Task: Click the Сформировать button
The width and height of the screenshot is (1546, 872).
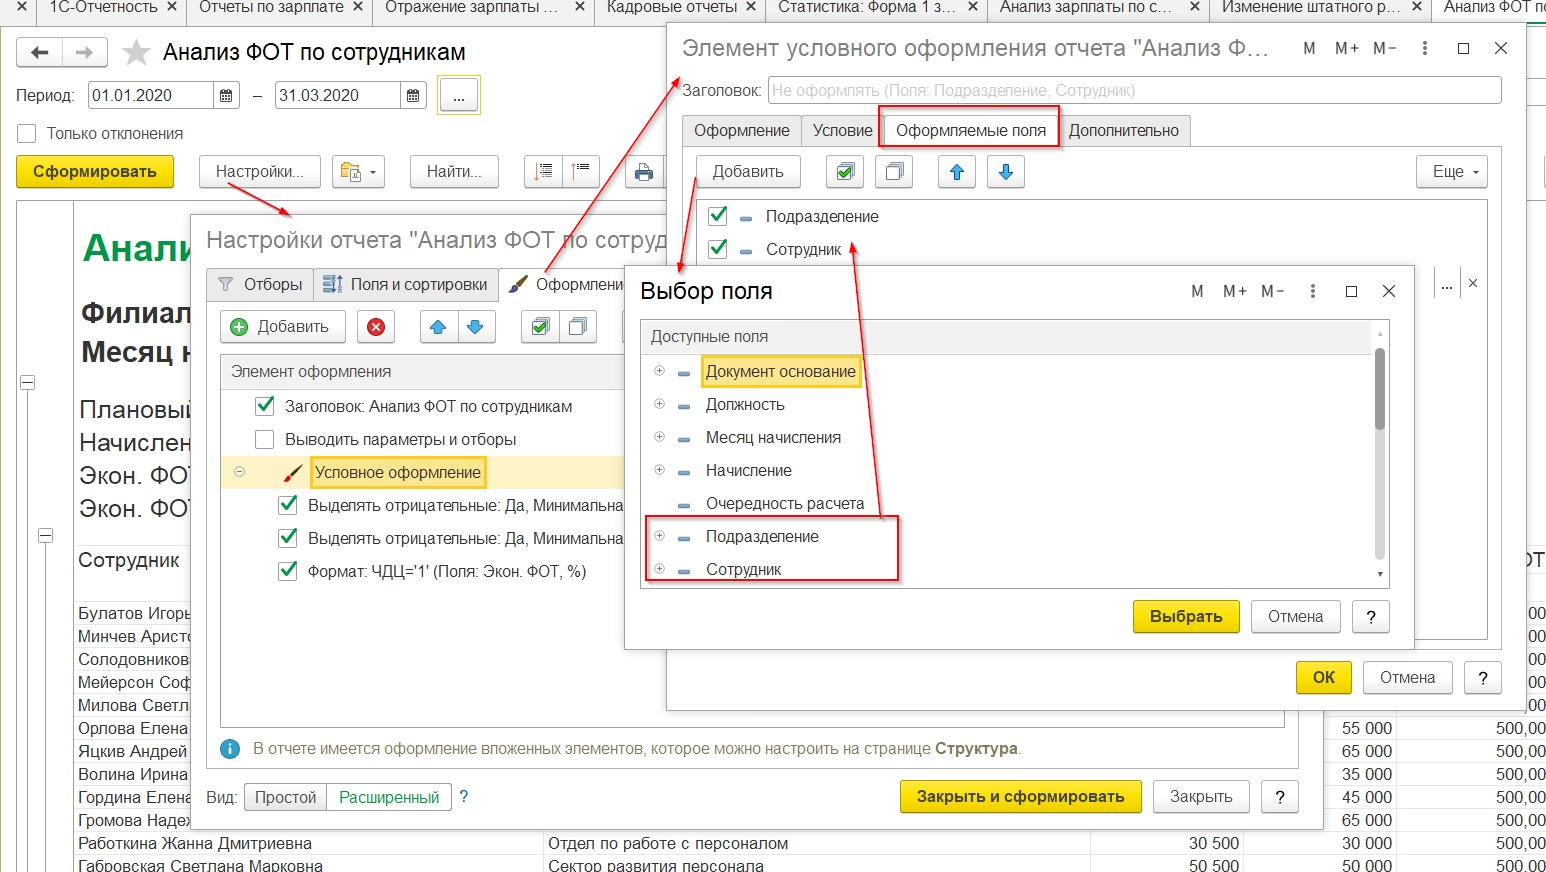Action: (x=95, y=172)
